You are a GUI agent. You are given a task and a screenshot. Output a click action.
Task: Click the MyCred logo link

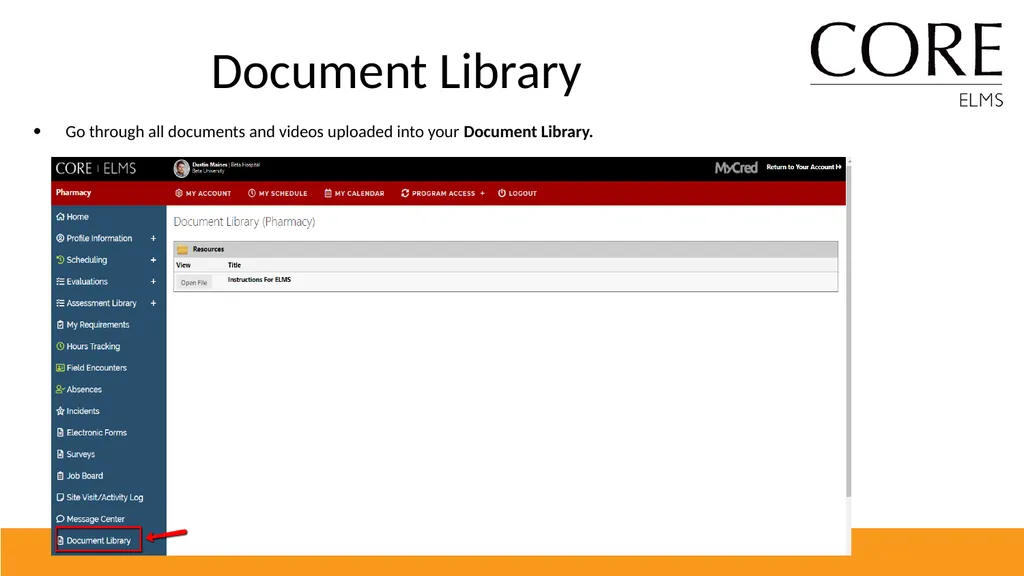(x=736, y=168)
